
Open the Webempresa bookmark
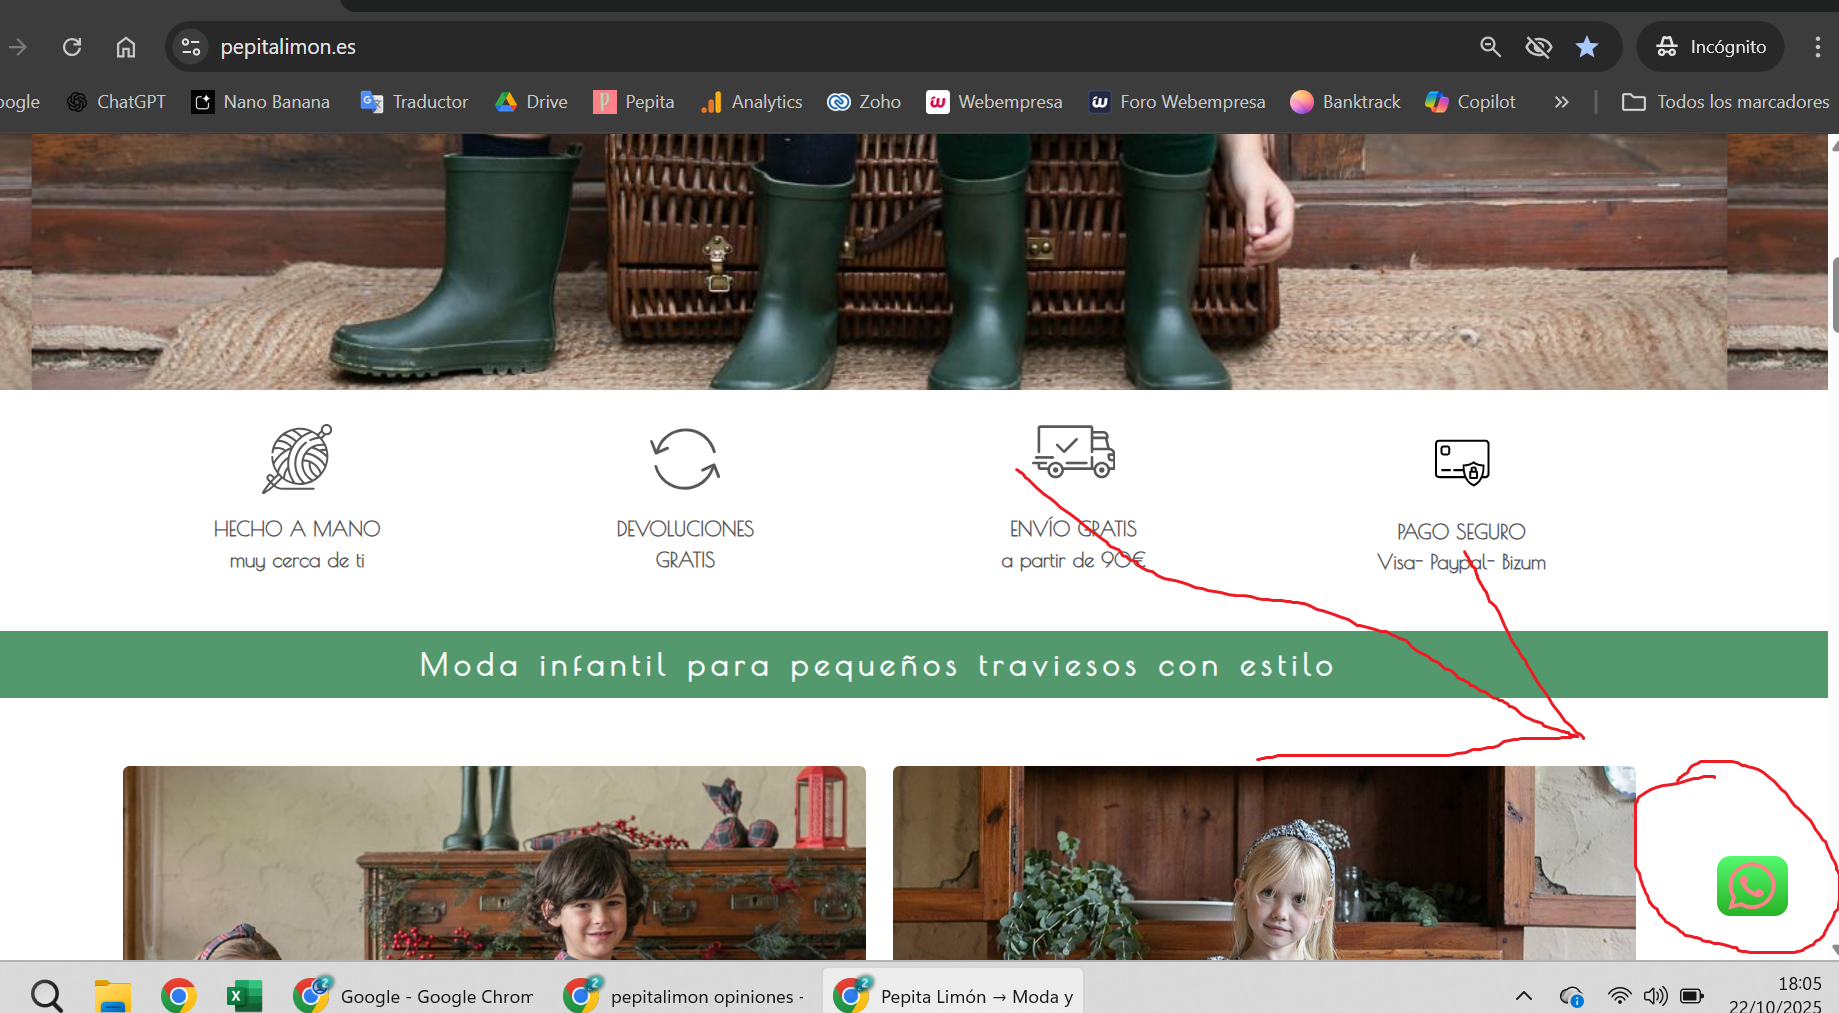click(x=994, y=102)
